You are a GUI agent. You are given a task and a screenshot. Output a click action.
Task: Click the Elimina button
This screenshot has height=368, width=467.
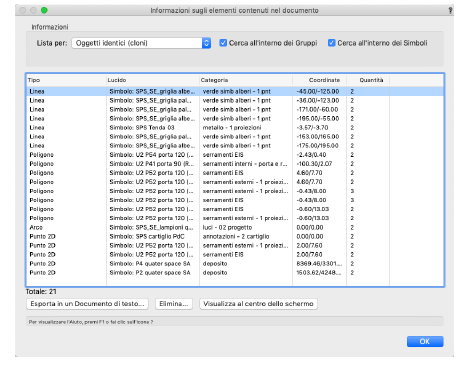(174, 304)
